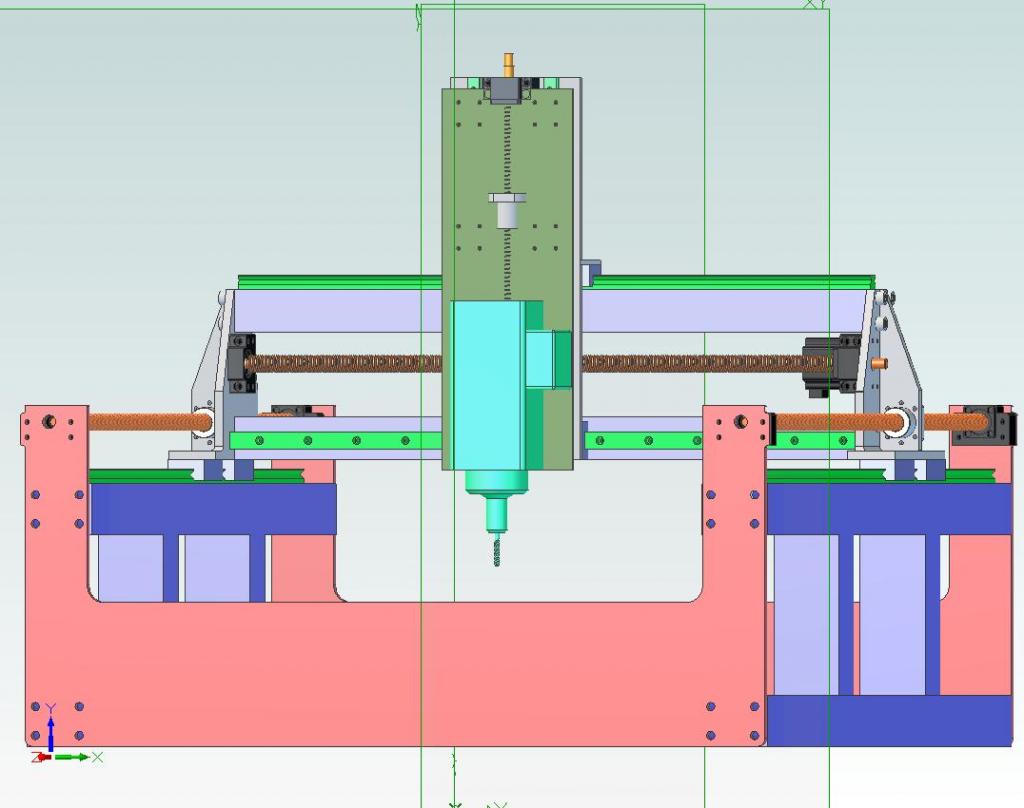
Task: Select the top green linear rail, right side
Action: click(733, 282)
